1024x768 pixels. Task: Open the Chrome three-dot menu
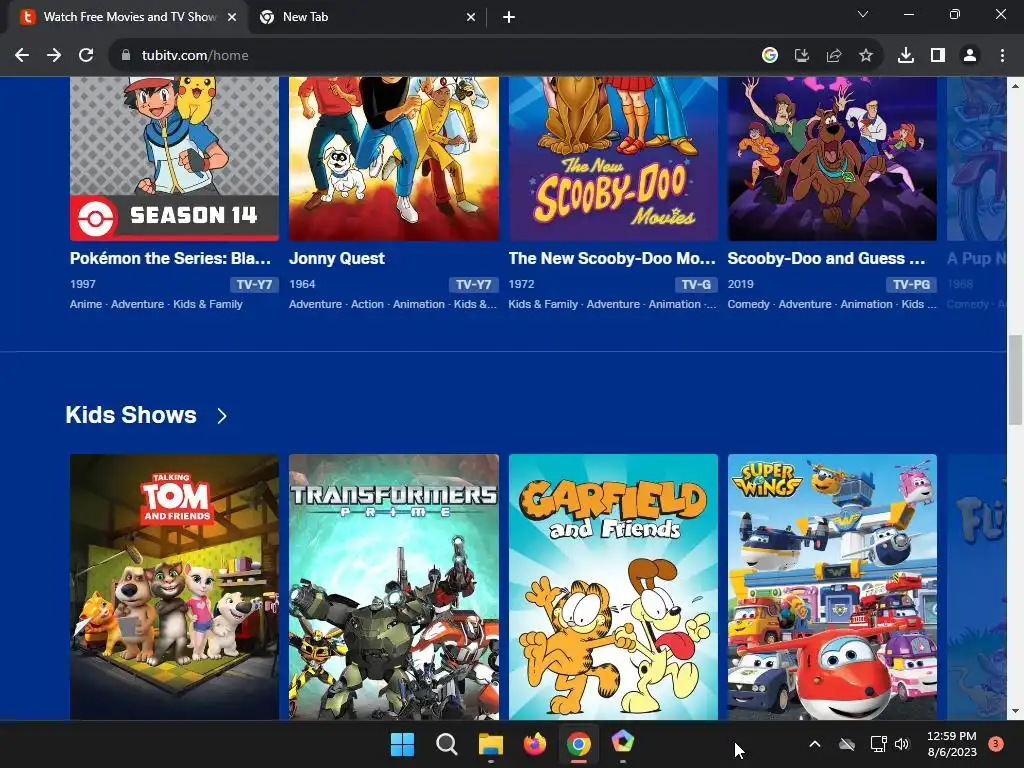(x=1002, y=56)
